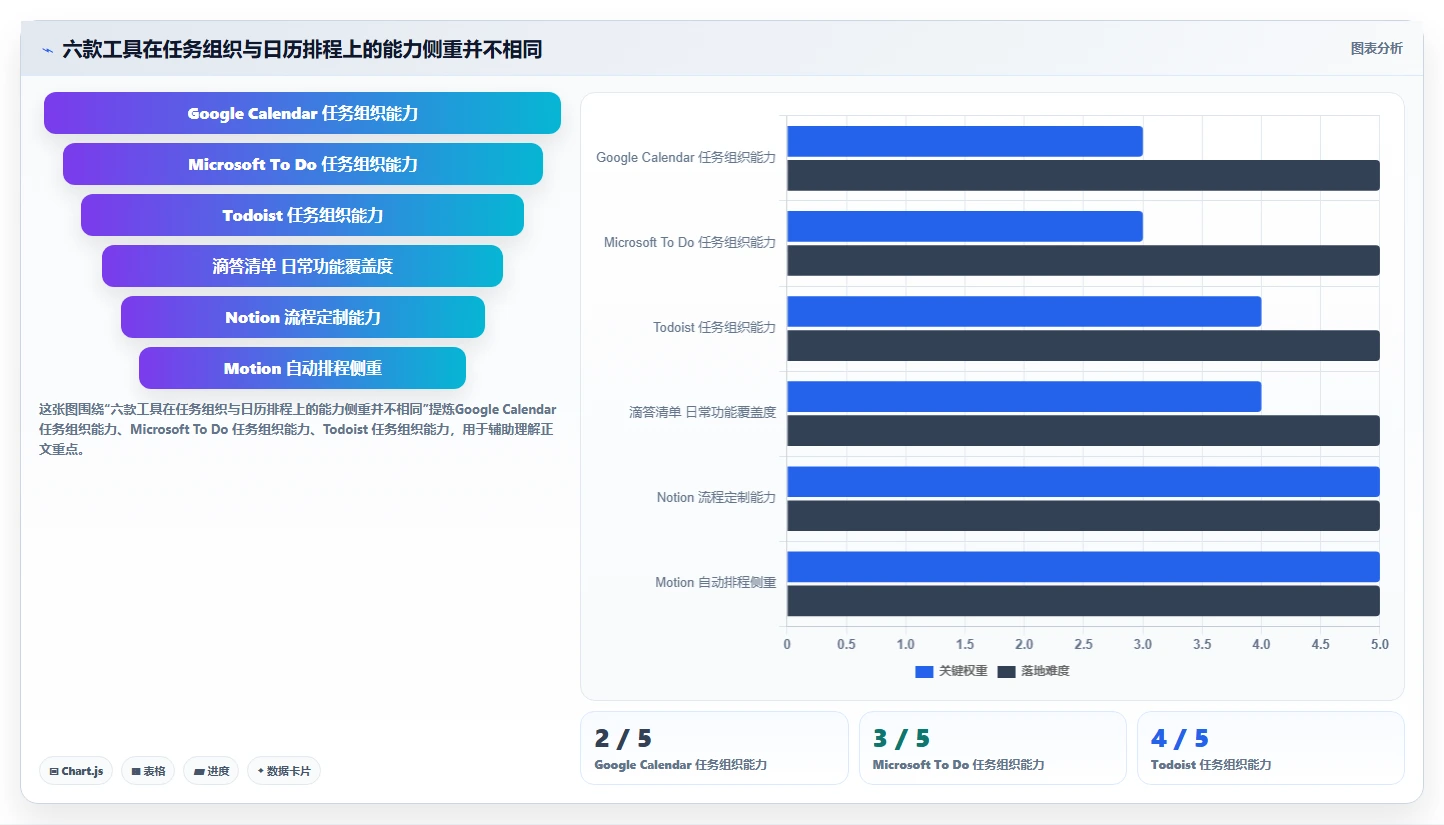Click the 数据卡片 chip
The height and width of the screenshot is (825, 1444).
(284, 771)
